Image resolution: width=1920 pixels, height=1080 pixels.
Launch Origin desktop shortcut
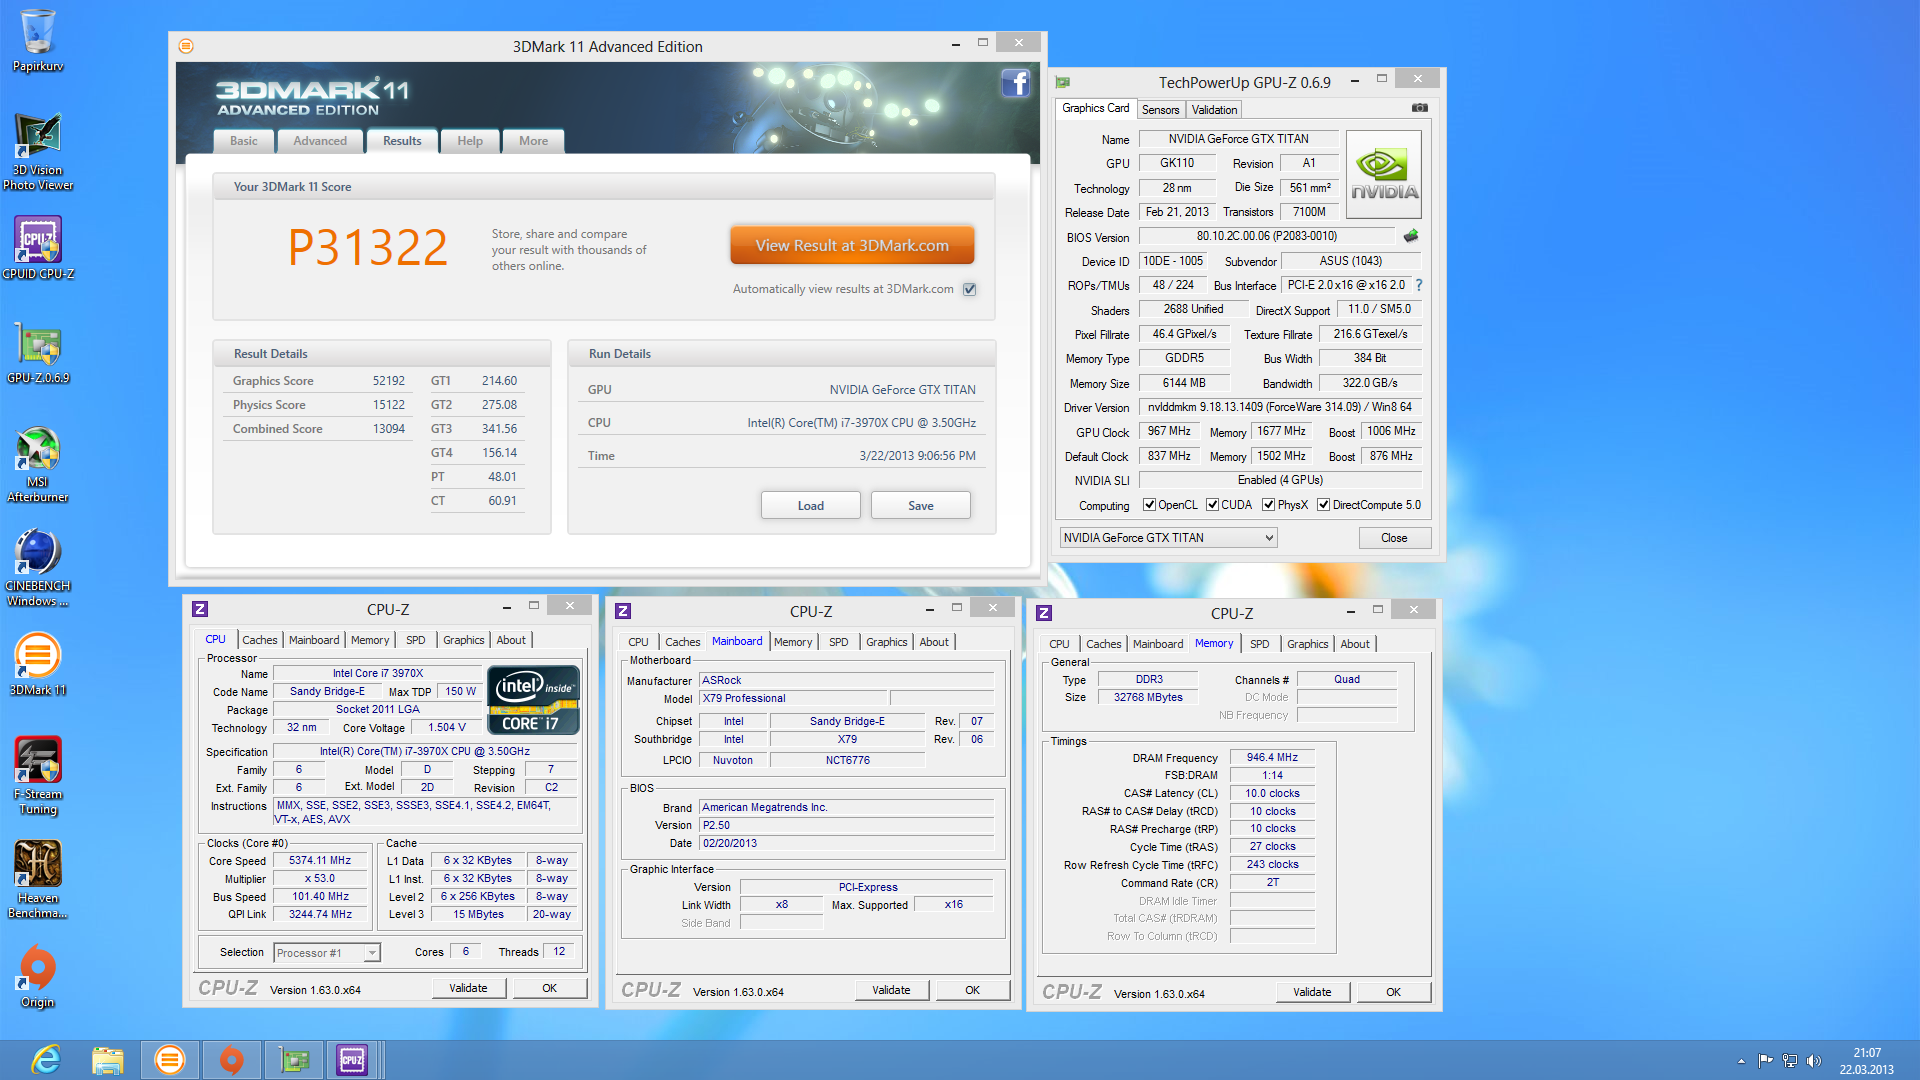pyautogui.click(x=38, y=976)
